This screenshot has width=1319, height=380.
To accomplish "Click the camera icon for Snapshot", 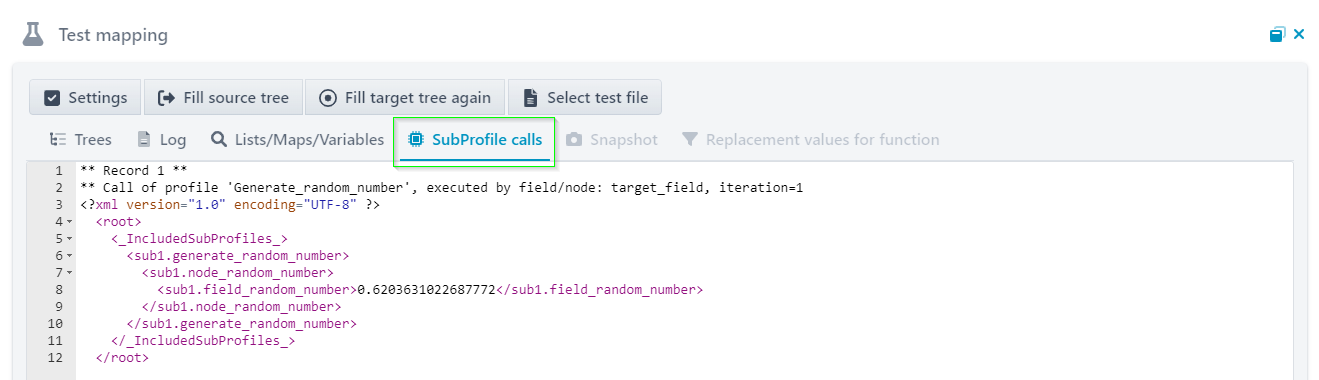I will (574, 140).
